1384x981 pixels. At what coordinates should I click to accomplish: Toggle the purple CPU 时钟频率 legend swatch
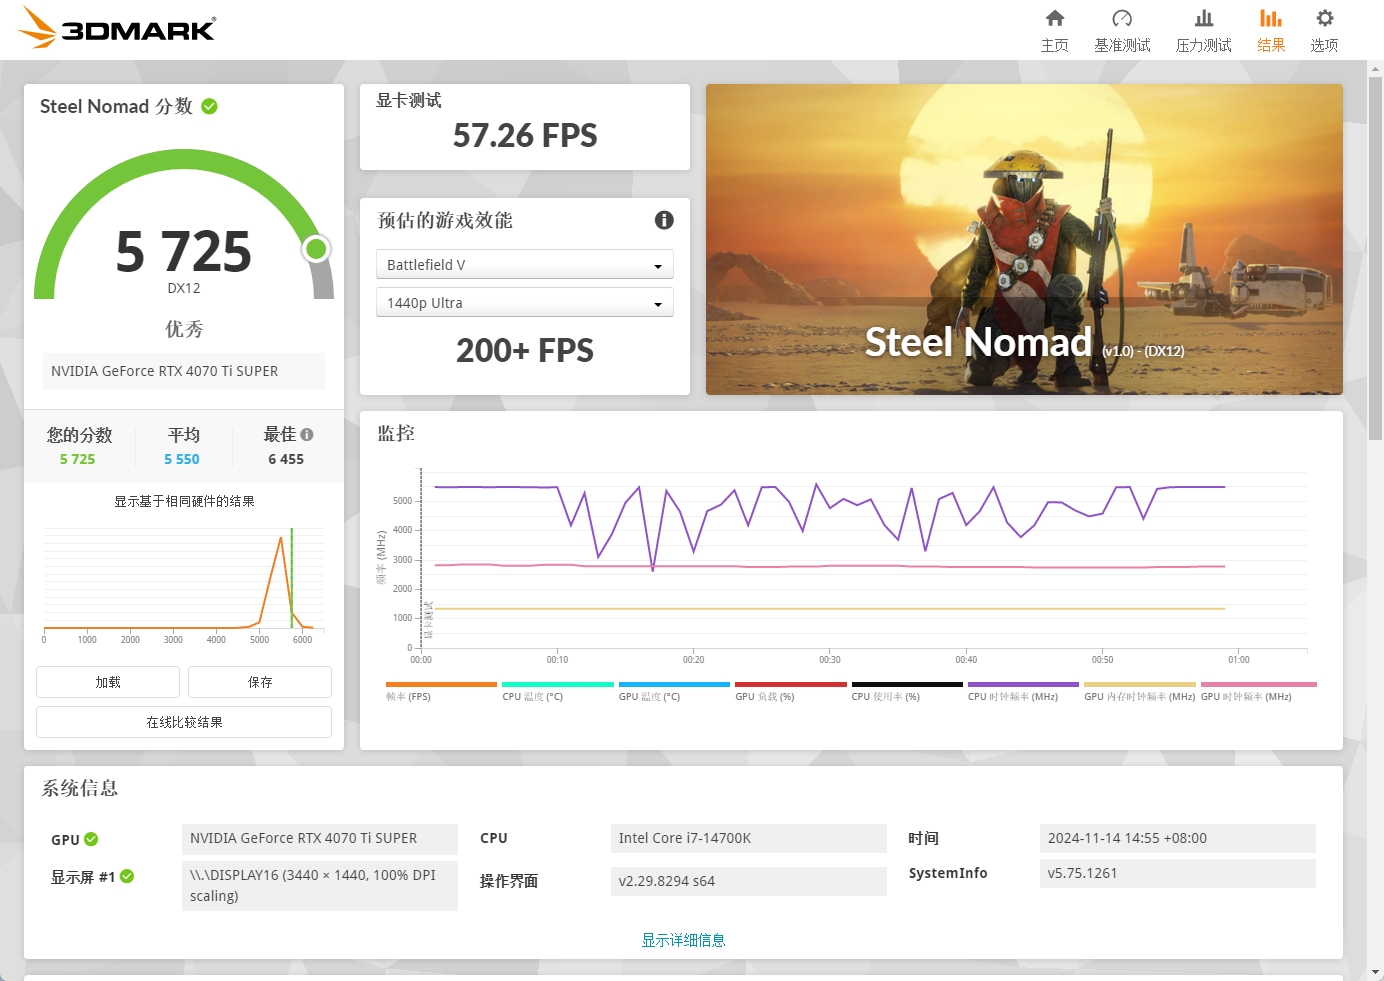tap(1022, 685)
